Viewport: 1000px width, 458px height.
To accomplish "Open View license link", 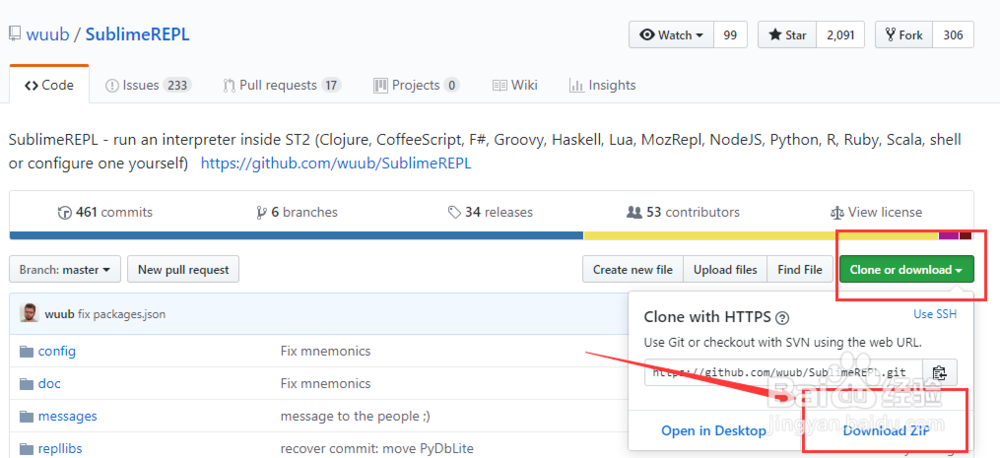I will (876, 212).
